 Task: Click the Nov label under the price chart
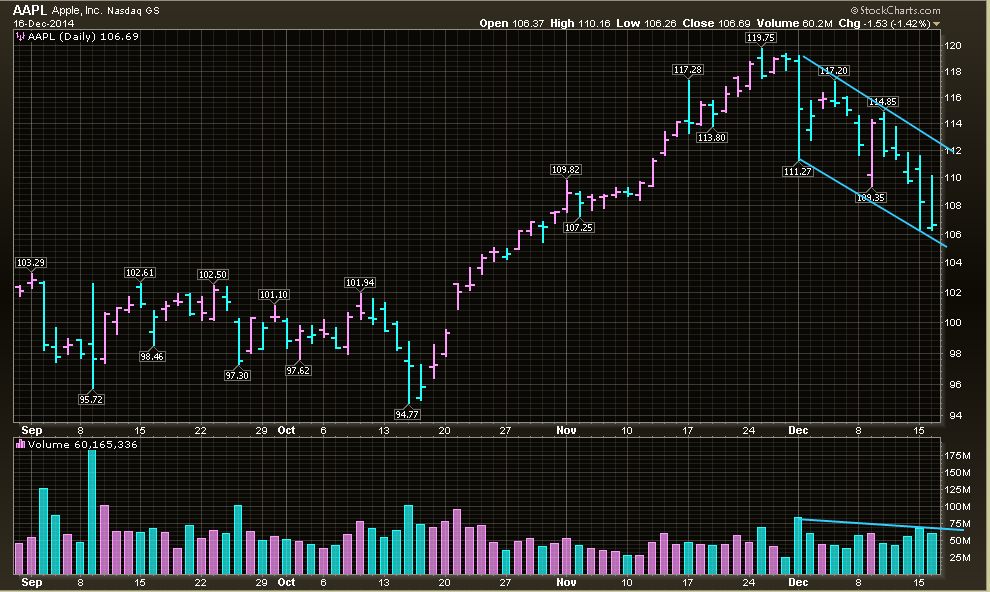point(566,430)
